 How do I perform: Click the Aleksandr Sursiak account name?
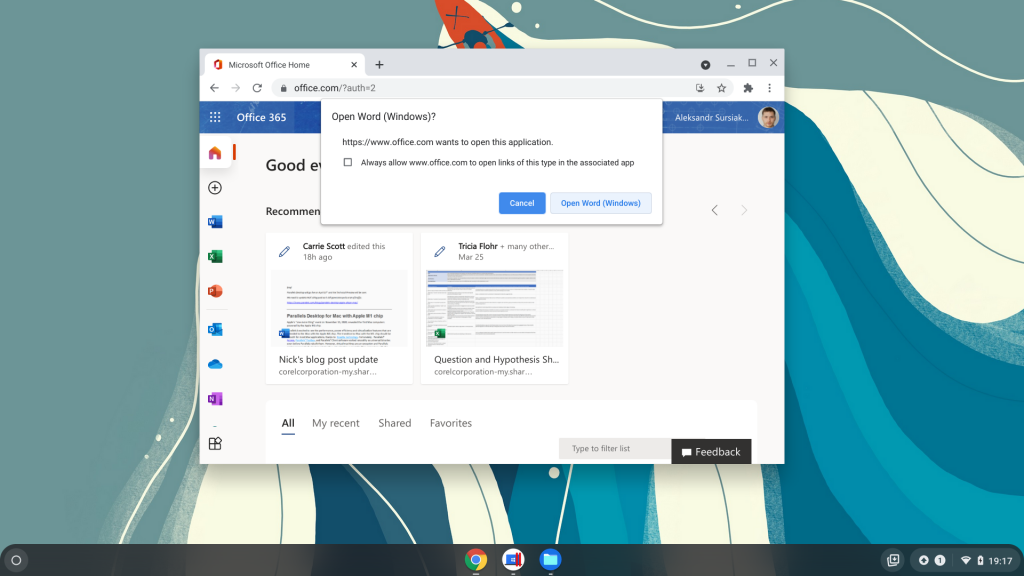pos(712,118)
